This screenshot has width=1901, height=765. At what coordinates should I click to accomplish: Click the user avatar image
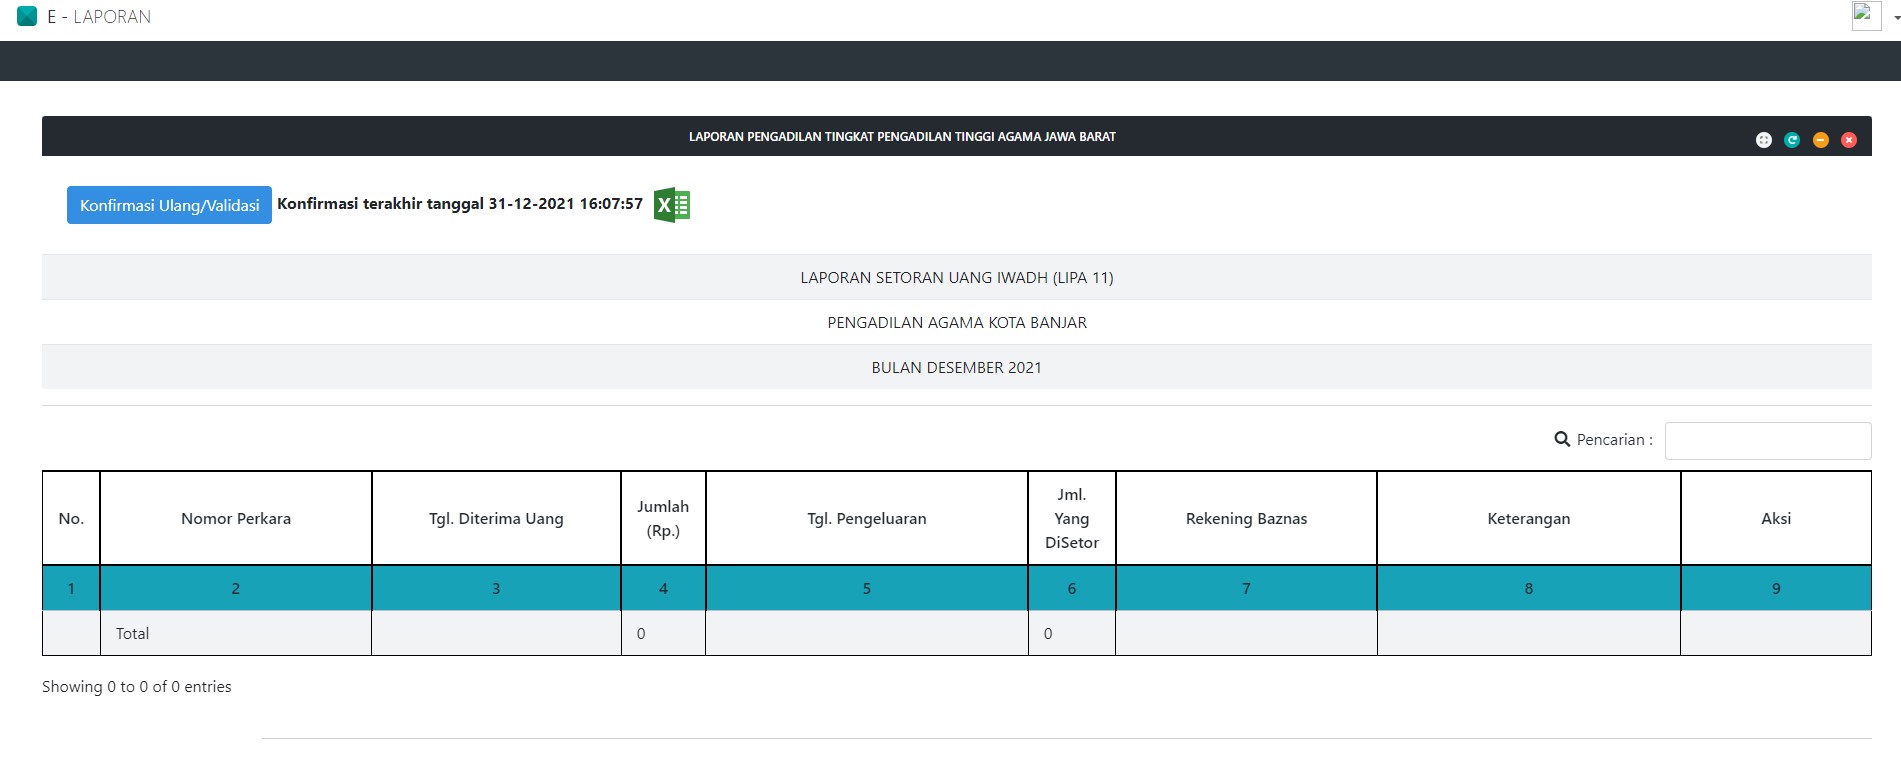[1866, 16]
